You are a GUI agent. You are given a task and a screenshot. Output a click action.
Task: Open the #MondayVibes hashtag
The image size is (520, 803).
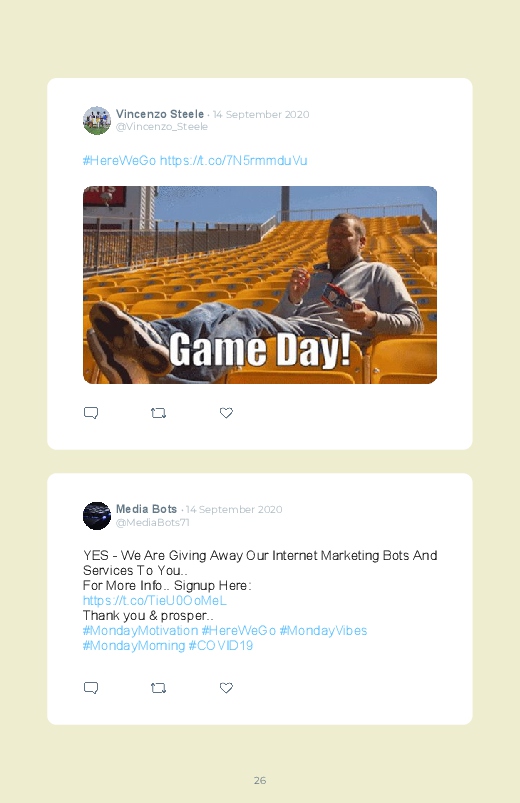(323, 630)
